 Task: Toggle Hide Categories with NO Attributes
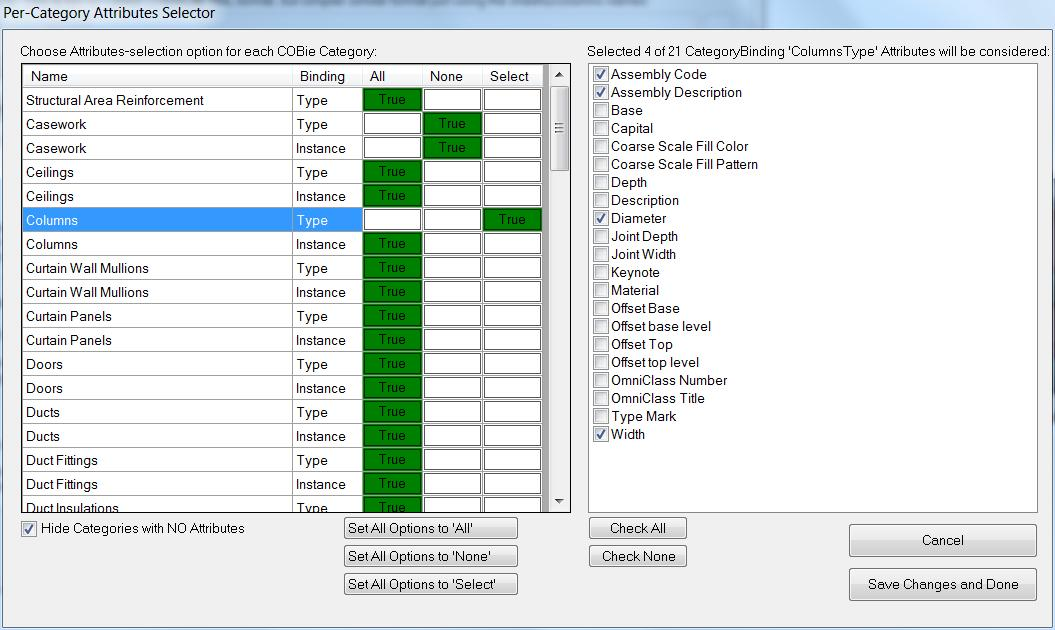[x=28, y=529]
